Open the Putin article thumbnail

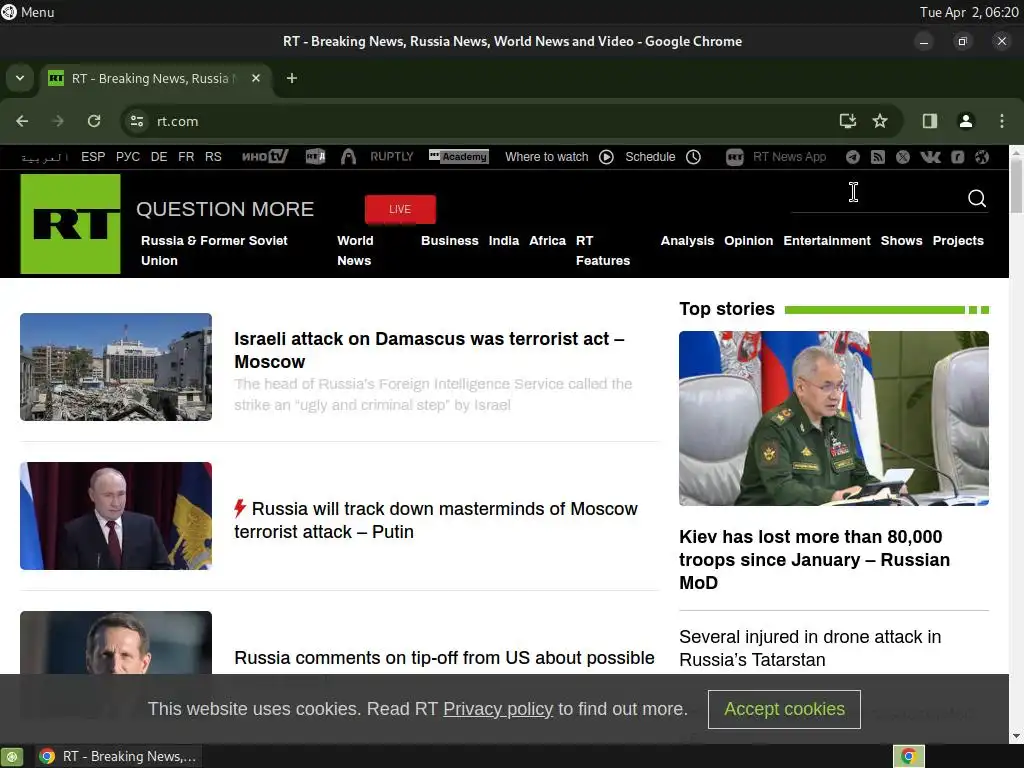116,516
